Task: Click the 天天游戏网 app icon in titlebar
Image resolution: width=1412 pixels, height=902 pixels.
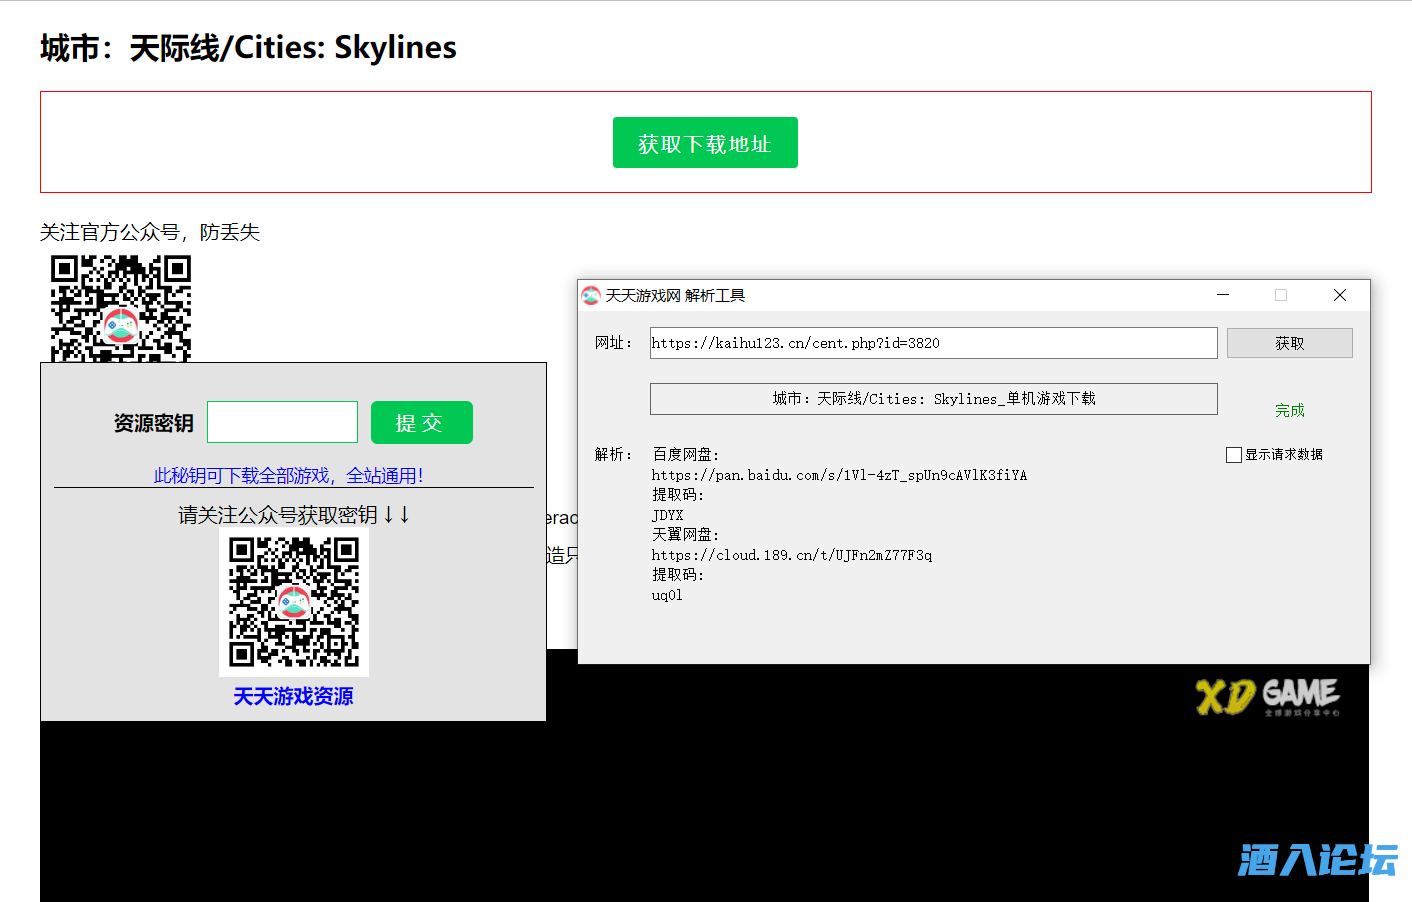Action: tap(591, 295)
